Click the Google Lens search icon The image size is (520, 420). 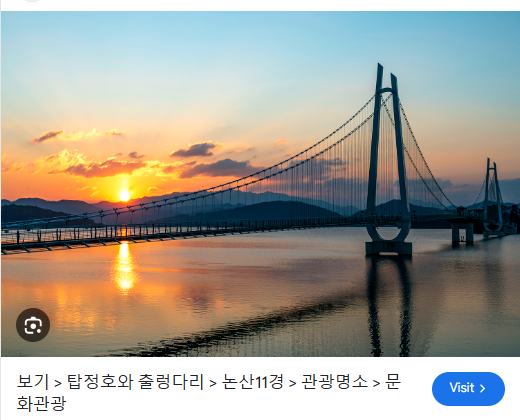[33, 325]
